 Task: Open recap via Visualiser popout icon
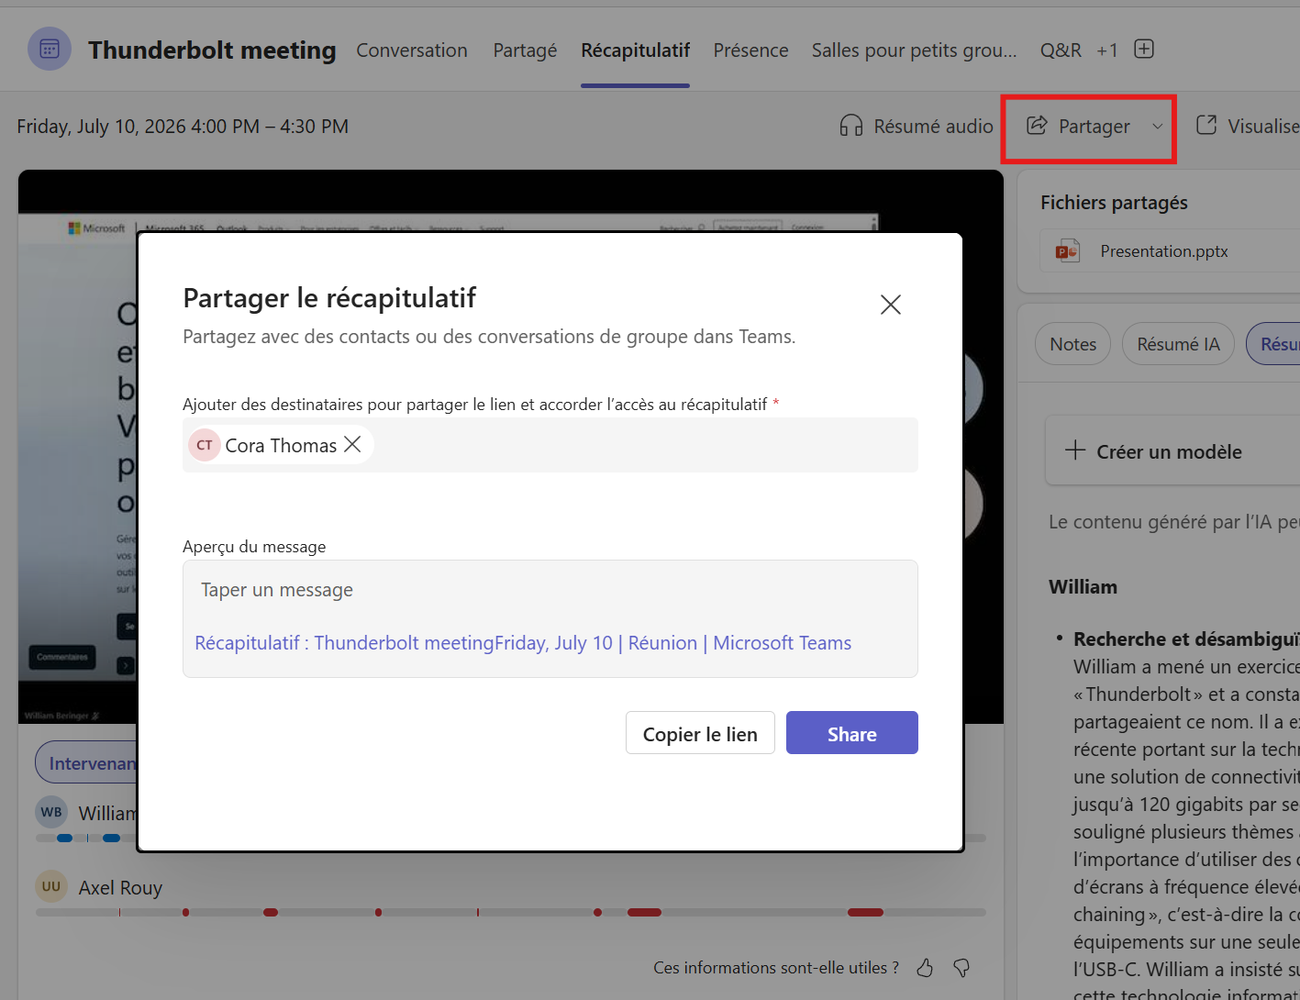[1207, 125]
